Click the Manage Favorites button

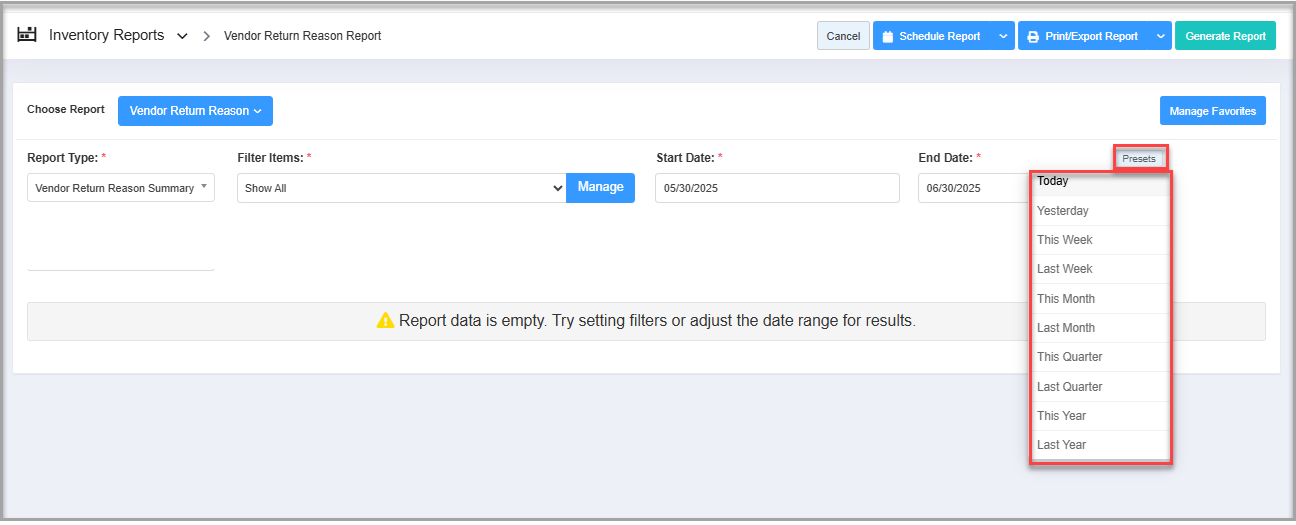(x=1212, y=111)
